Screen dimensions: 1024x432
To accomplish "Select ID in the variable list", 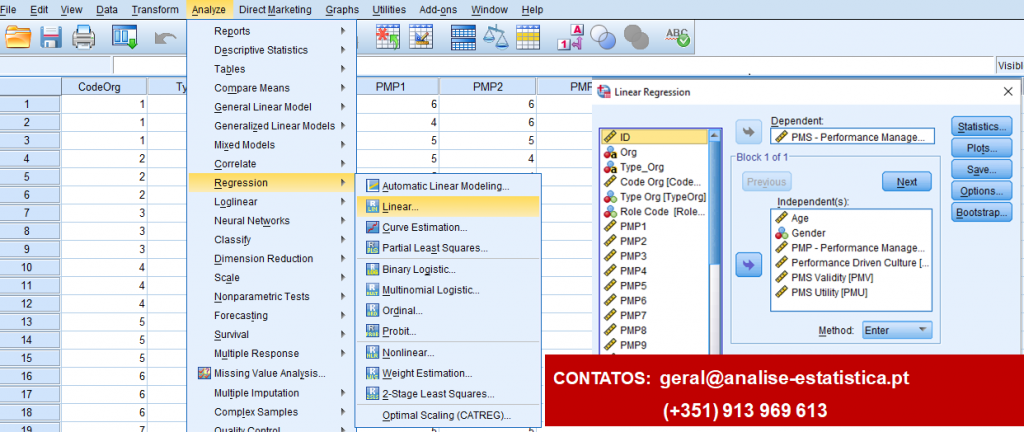I will click(654, 137).
